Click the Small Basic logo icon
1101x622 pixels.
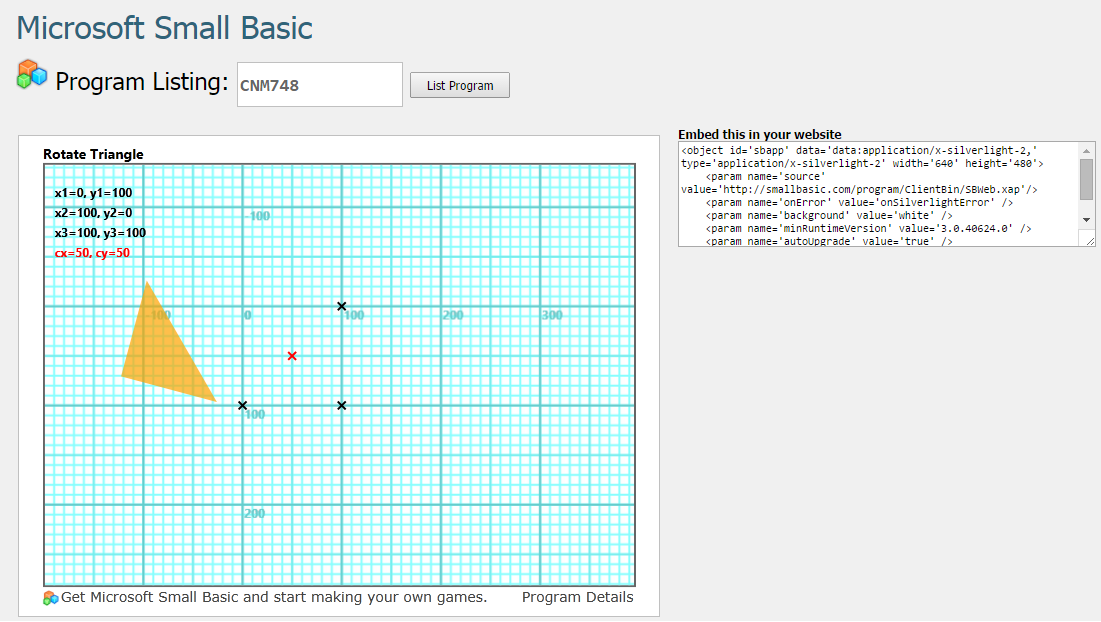tap(32, 74)
